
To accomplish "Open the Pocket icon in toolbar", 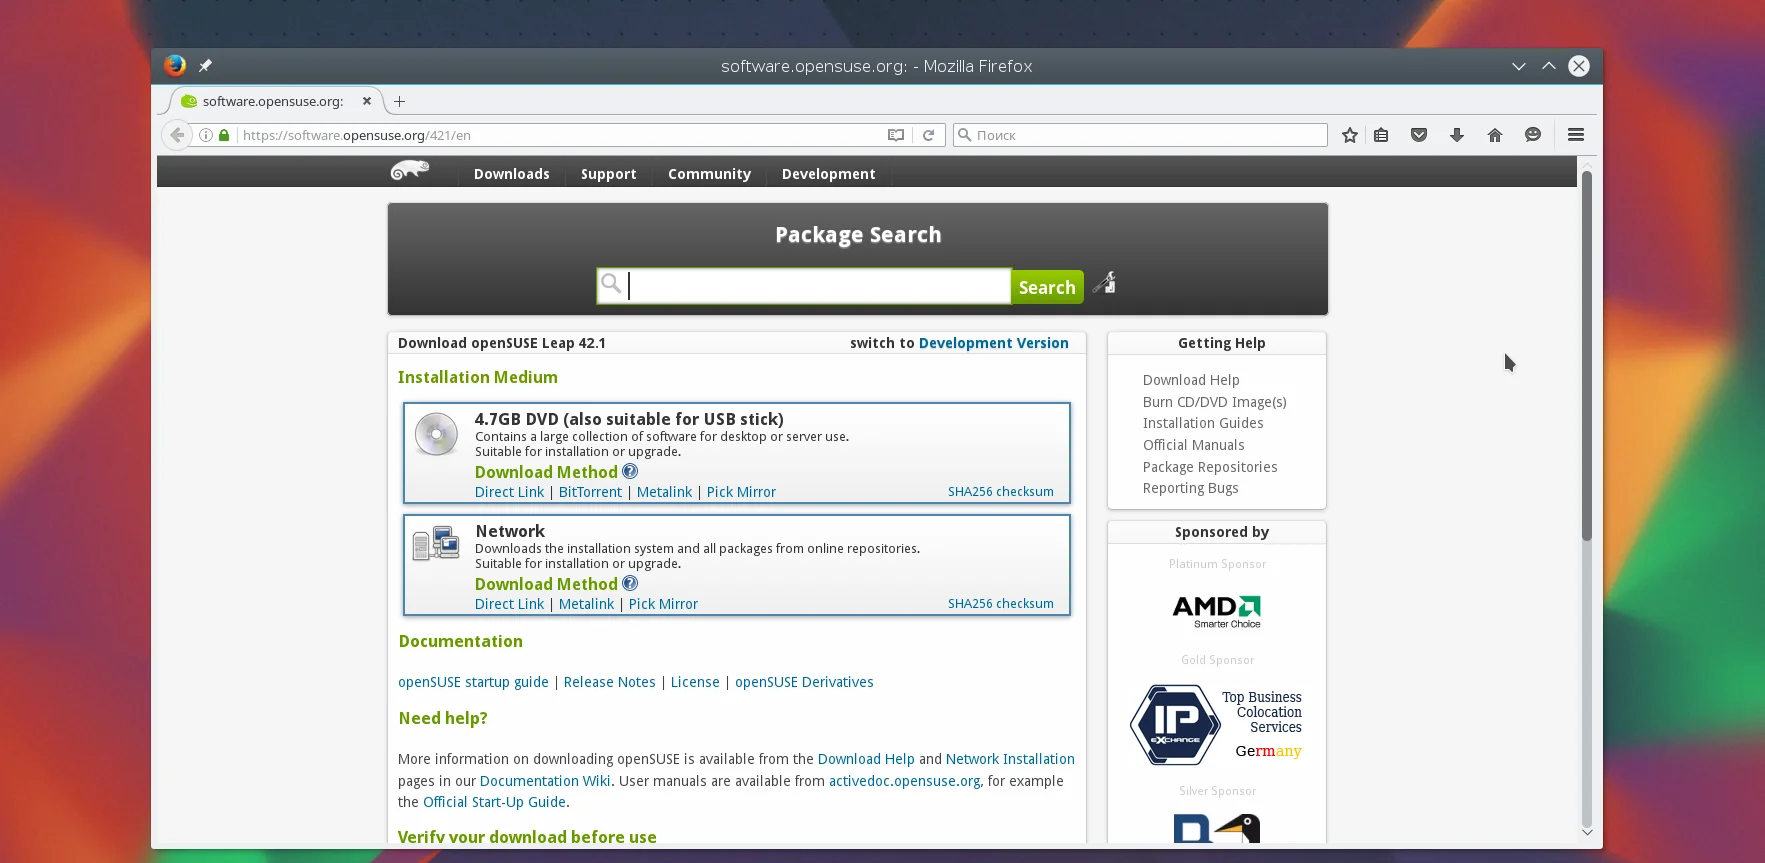I will click(x=1418, y=135).
